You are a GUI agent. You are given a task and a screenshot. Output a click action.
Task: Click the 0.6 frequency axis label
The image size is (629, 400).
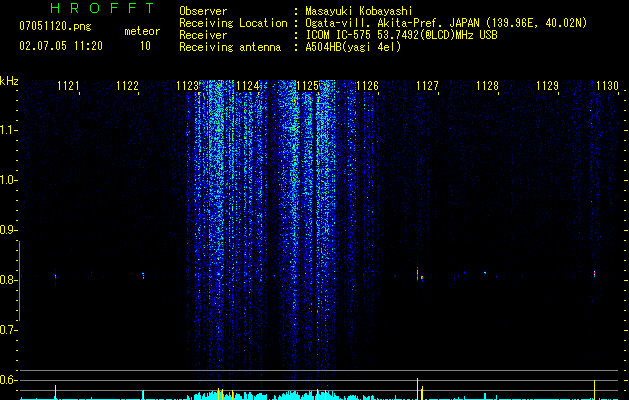click(x=8, y=380)
